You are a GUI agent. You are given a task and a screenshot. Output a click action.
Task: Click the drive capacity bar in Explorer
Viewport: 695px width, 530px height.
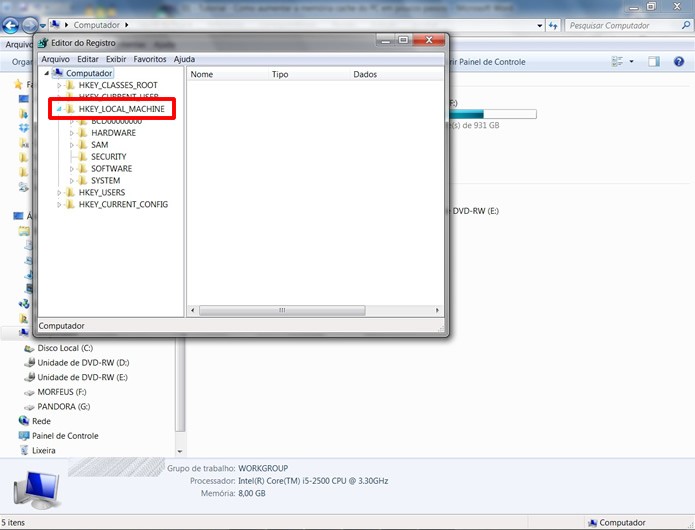[x=492, y=114]
